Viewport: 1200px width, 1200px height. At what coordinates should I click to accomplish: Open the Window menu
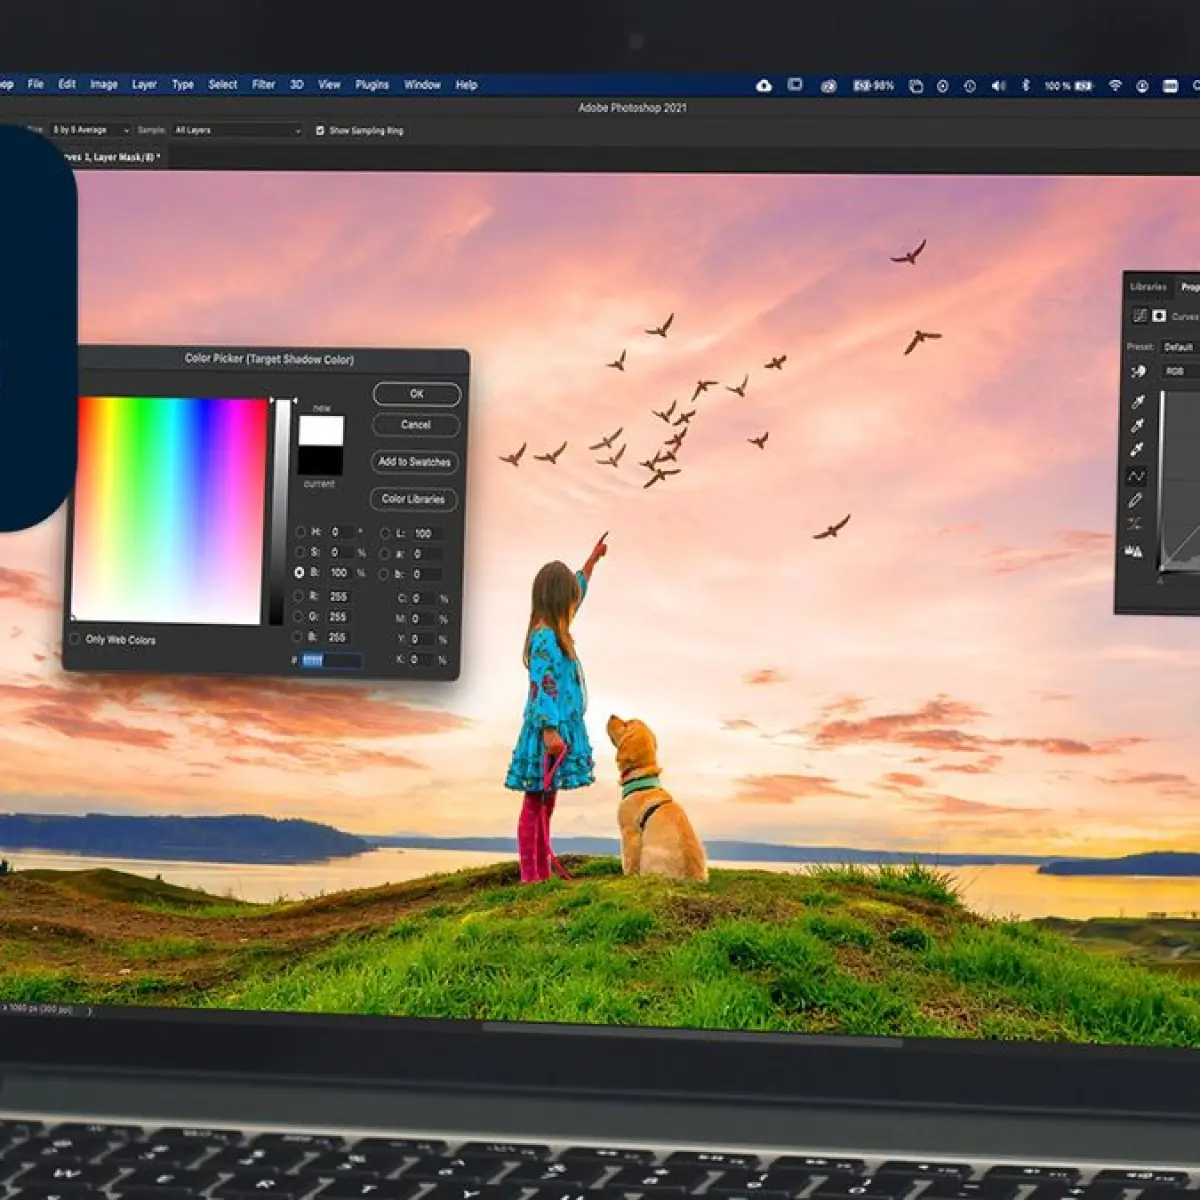tap(422, 85)
